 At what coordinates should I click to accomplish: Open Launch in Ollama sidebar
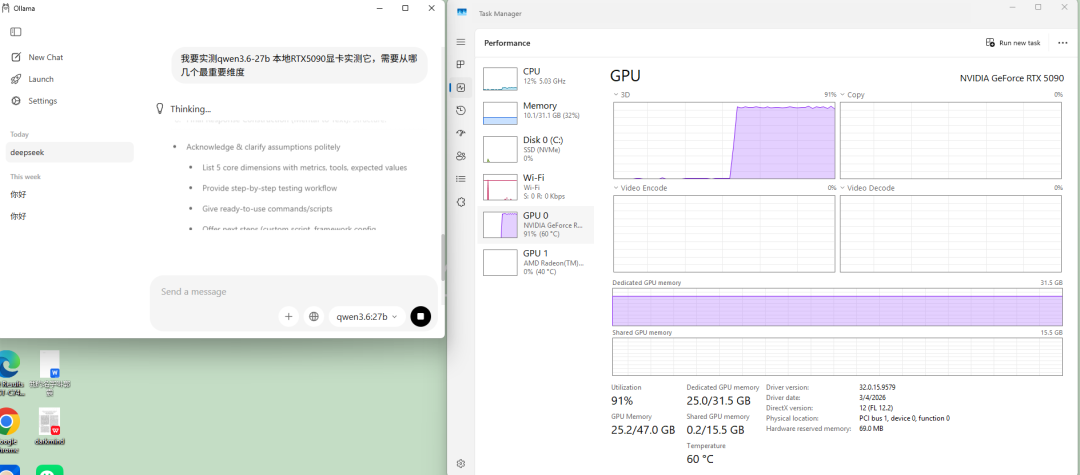tap(32, 79)
